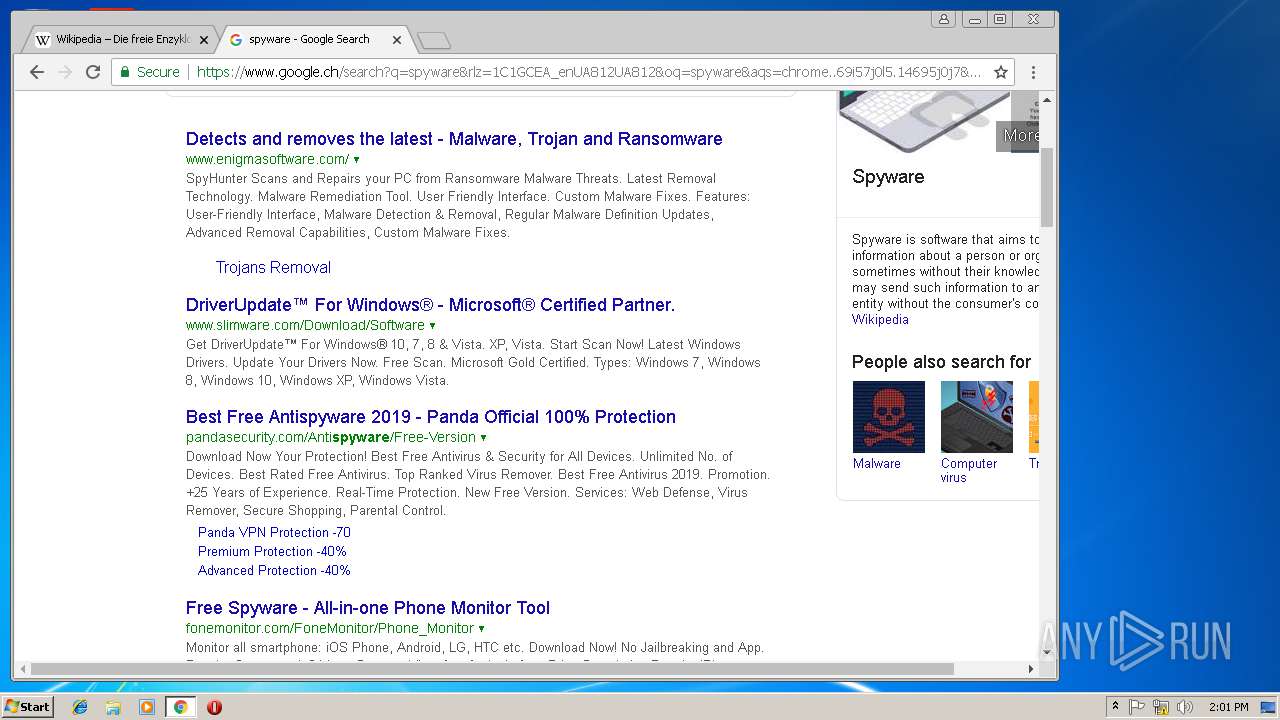The width and height of the screenshot is (1280, 720).
Task: Expand the fonemonitor.com ad dropdown arrow
Action: 481,629
